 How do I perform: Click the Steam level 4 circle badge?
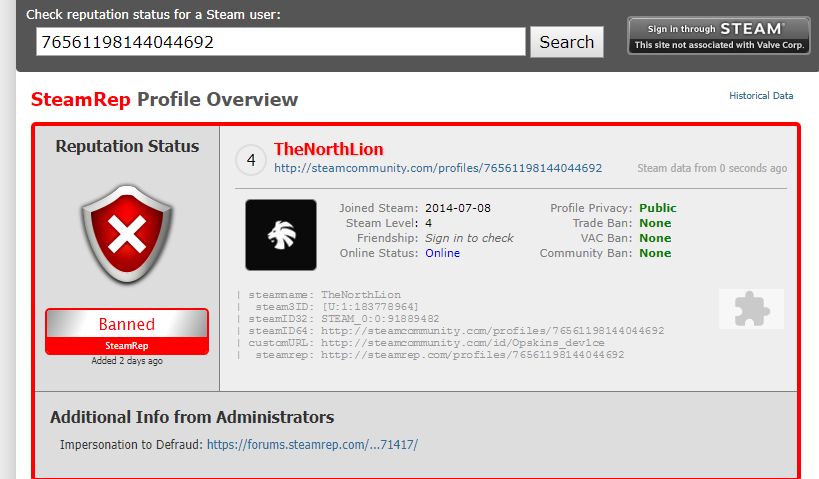point(251,160)
